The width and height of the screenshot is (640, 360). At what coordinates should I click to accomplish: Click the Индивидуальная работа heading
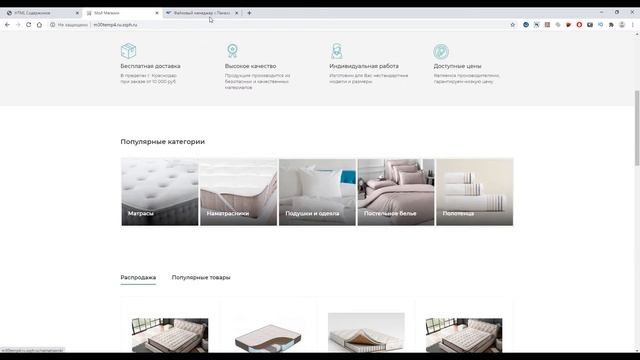(364, 66)
